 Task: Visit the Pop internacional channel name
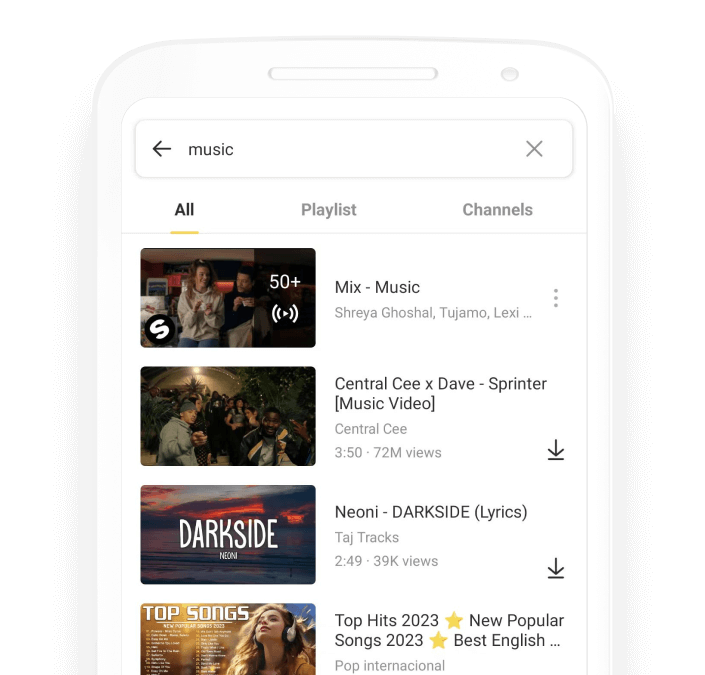point(390,666)
